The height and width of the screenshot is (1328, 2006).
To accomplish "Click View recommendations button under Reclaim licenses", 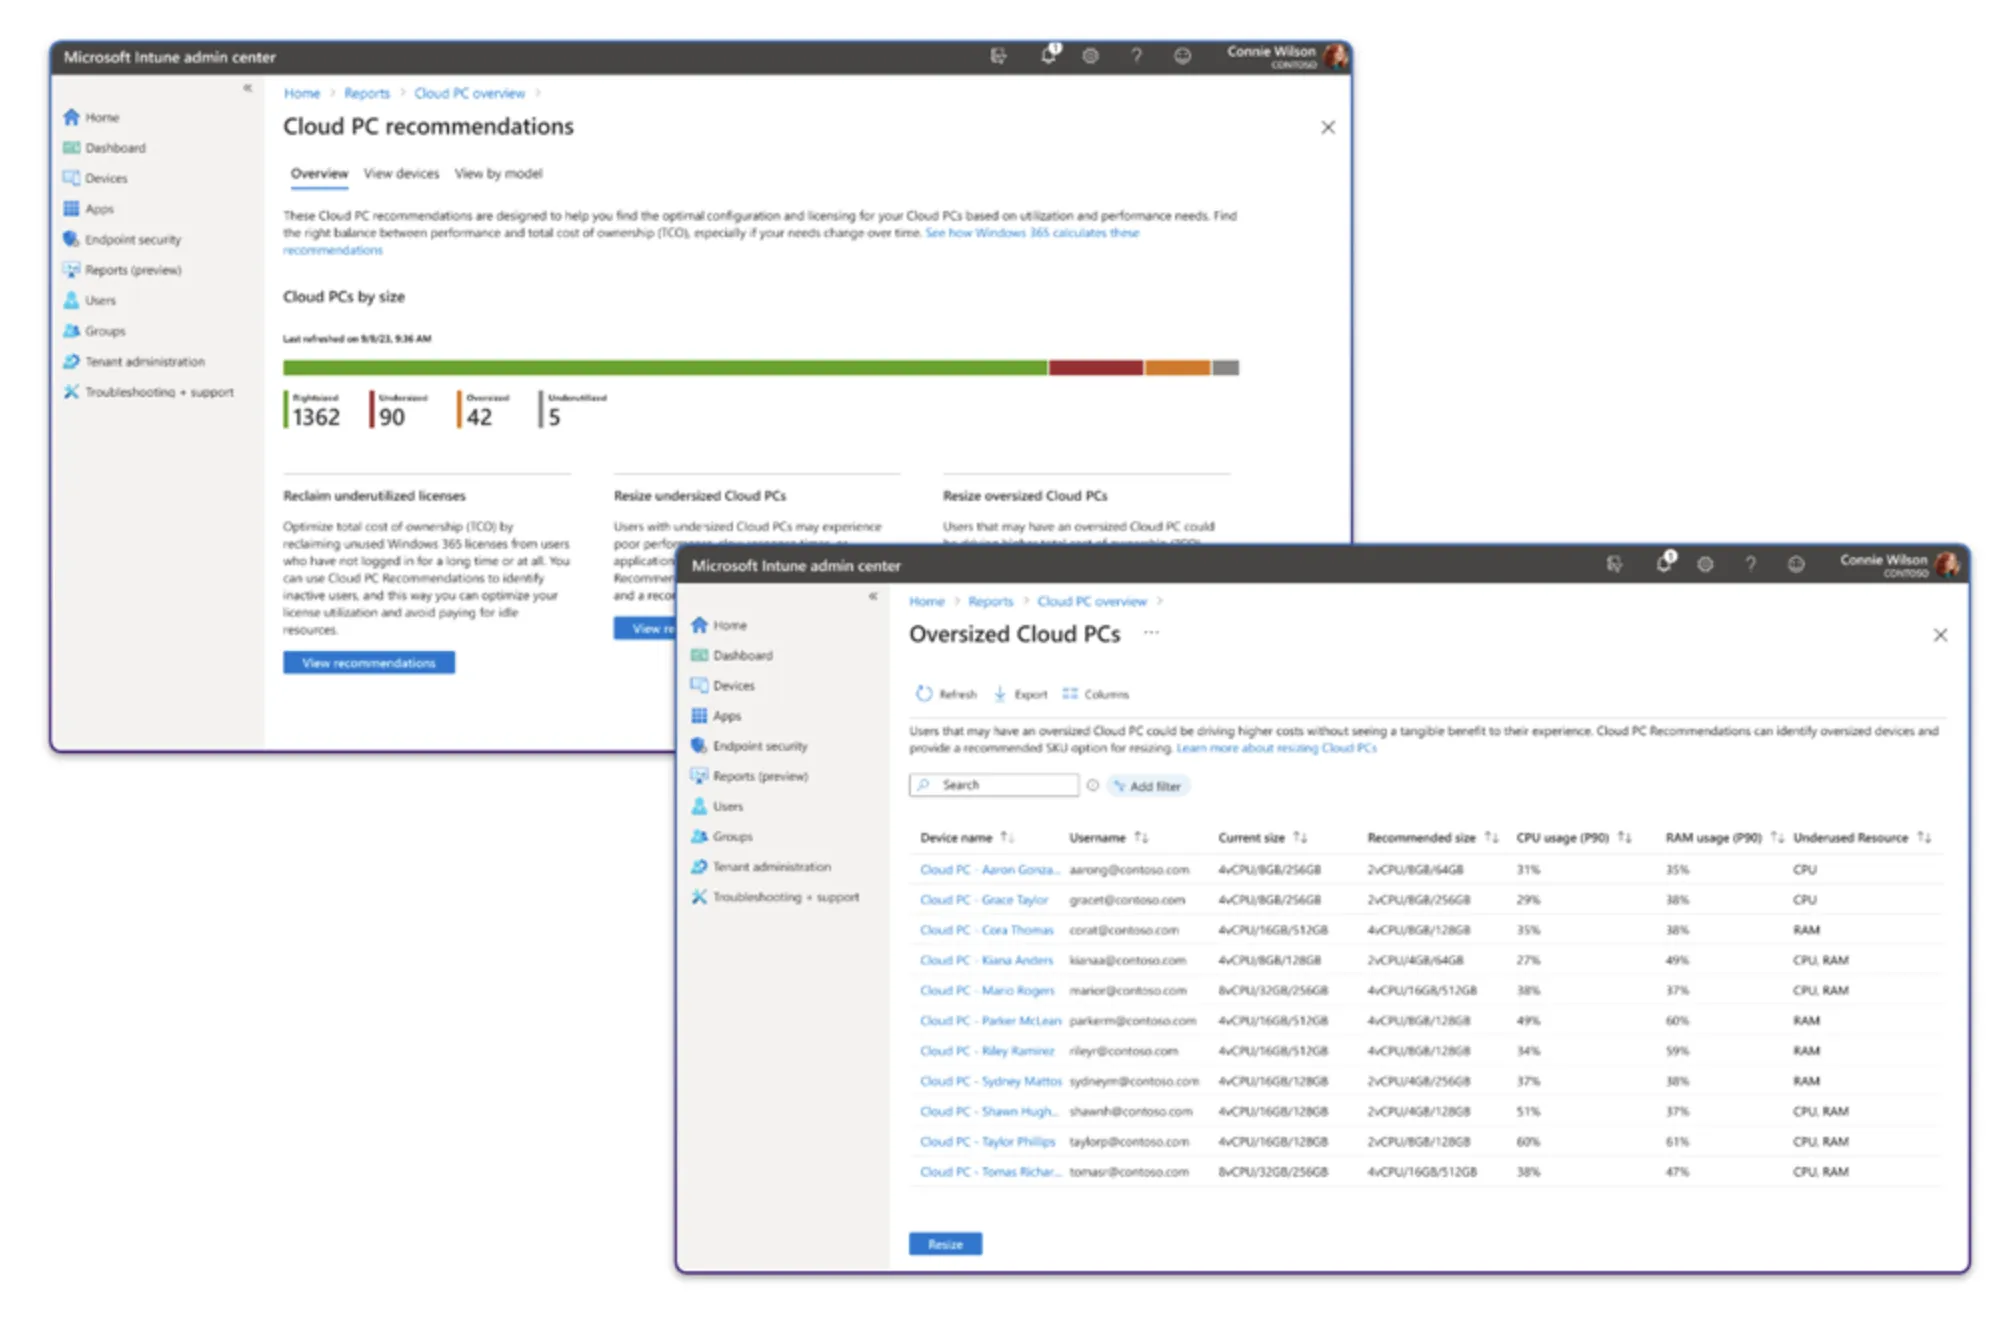I will tap(368, 663).
